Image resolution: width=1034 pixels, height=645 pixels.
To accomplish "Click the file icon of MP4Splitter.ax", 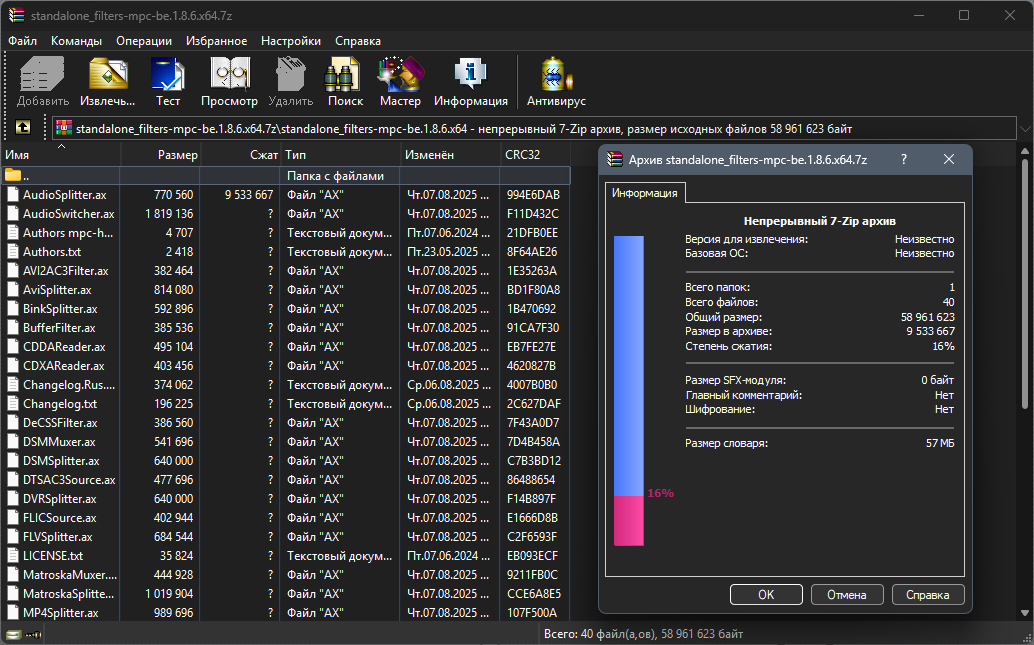I will click(13, 613).
